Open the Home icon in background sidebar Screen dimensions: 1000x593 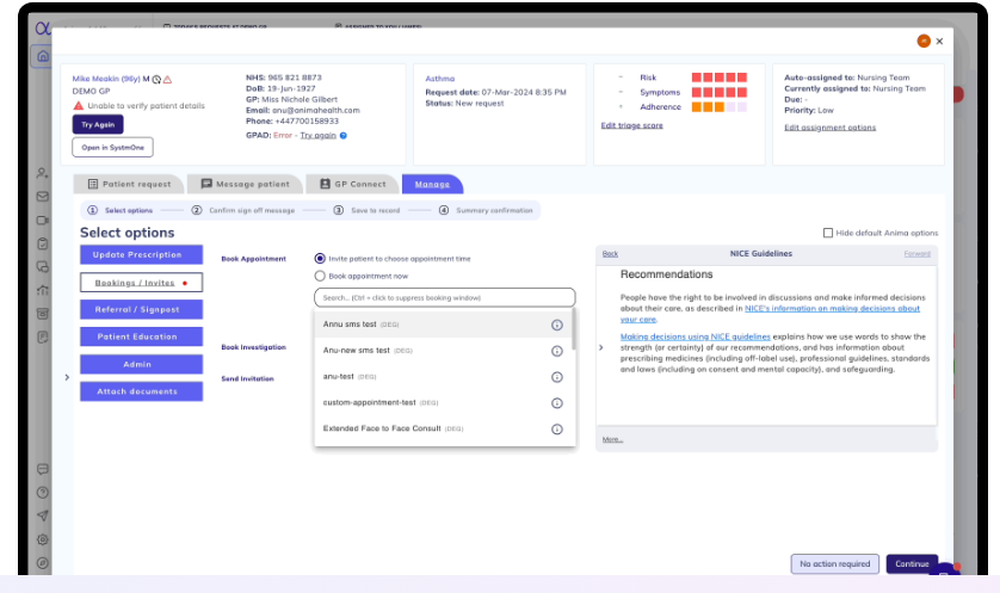[42, 56]
